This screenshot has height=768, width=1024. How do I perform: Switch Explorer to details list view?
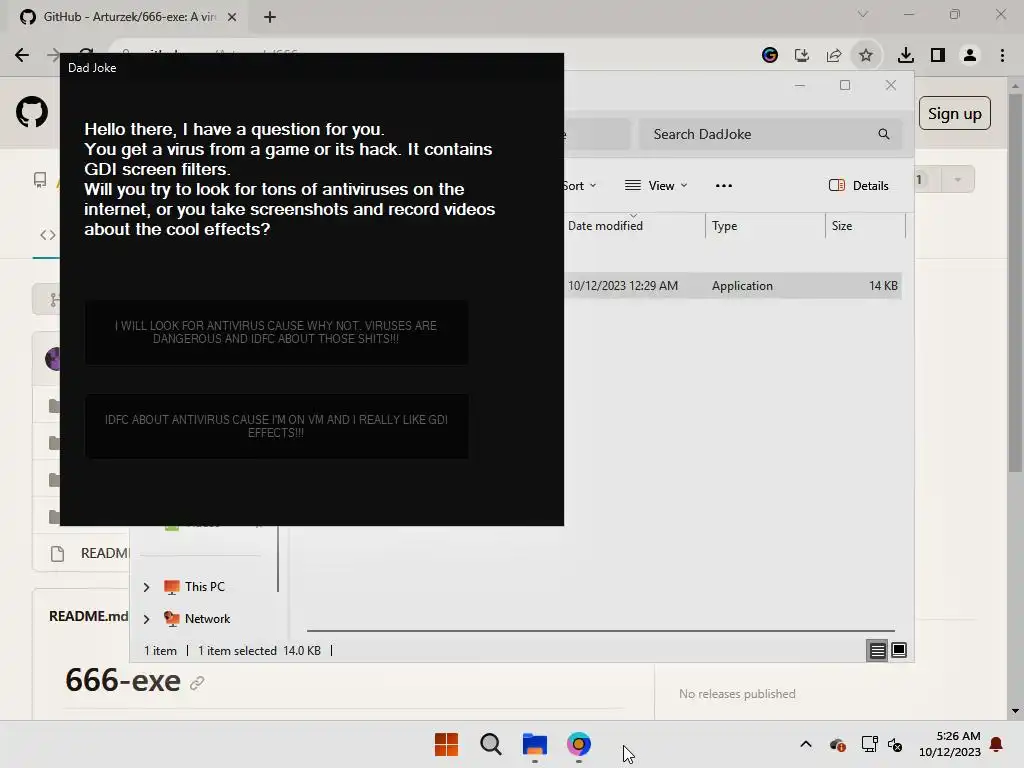[x=877, y=650]
